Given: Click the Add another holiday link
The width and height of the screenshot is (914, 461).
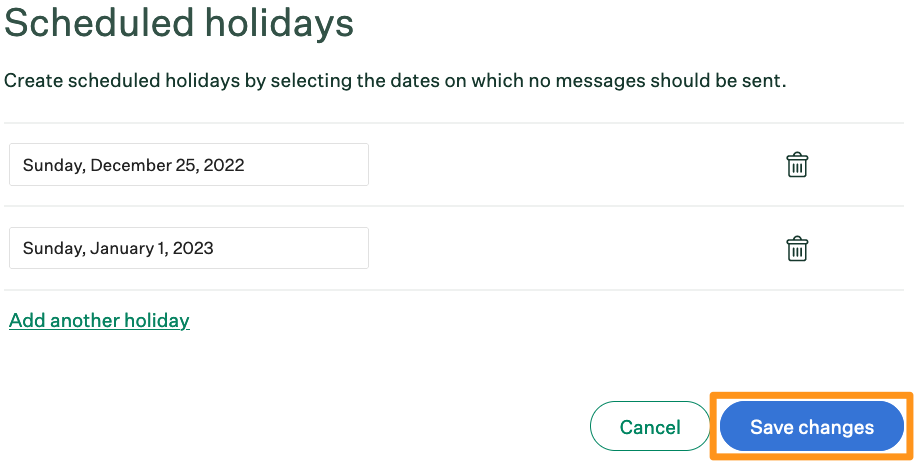Looking at the screenshot, I should click(99, 321).
